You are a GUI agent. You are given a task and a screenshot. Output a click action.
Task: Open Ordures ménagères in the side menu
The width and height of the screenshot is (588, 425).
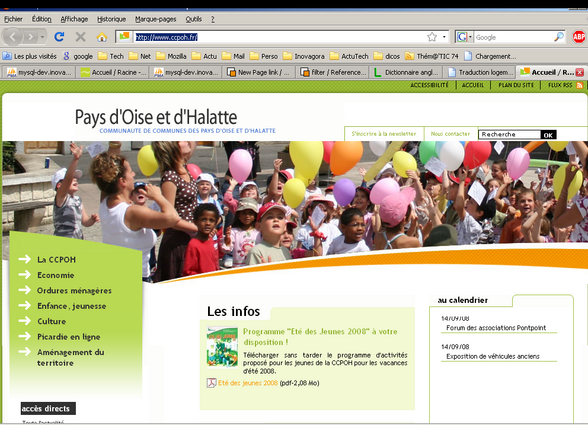point(74,290)
